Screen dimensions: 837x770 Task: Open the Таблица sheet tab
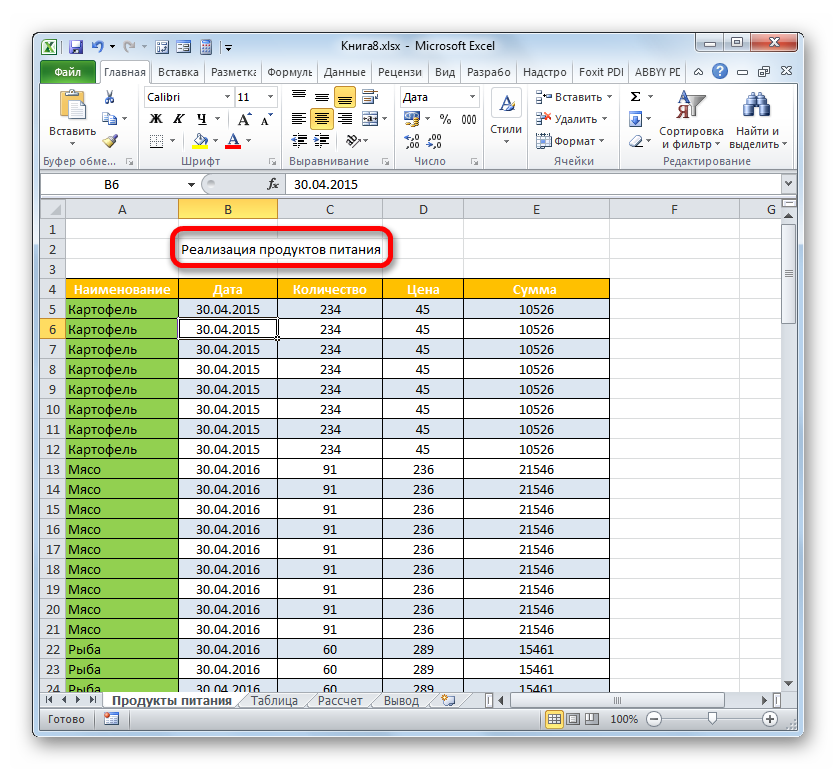[x=273, y=701]
